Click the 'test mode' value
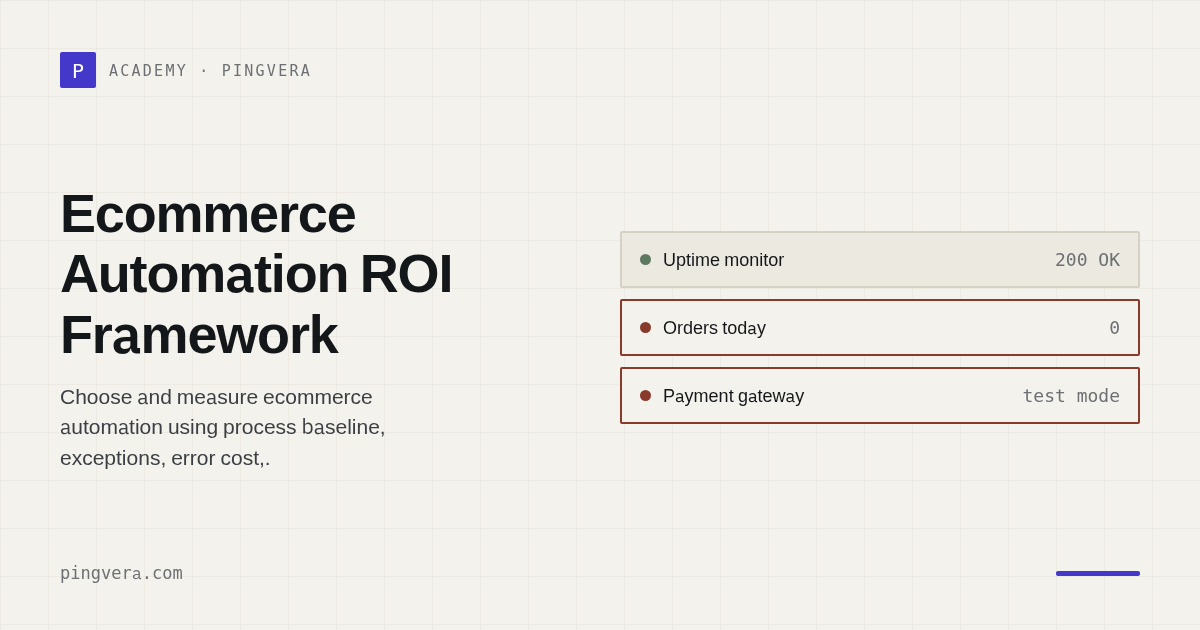1200x630 pixels. pos(1071,396)
